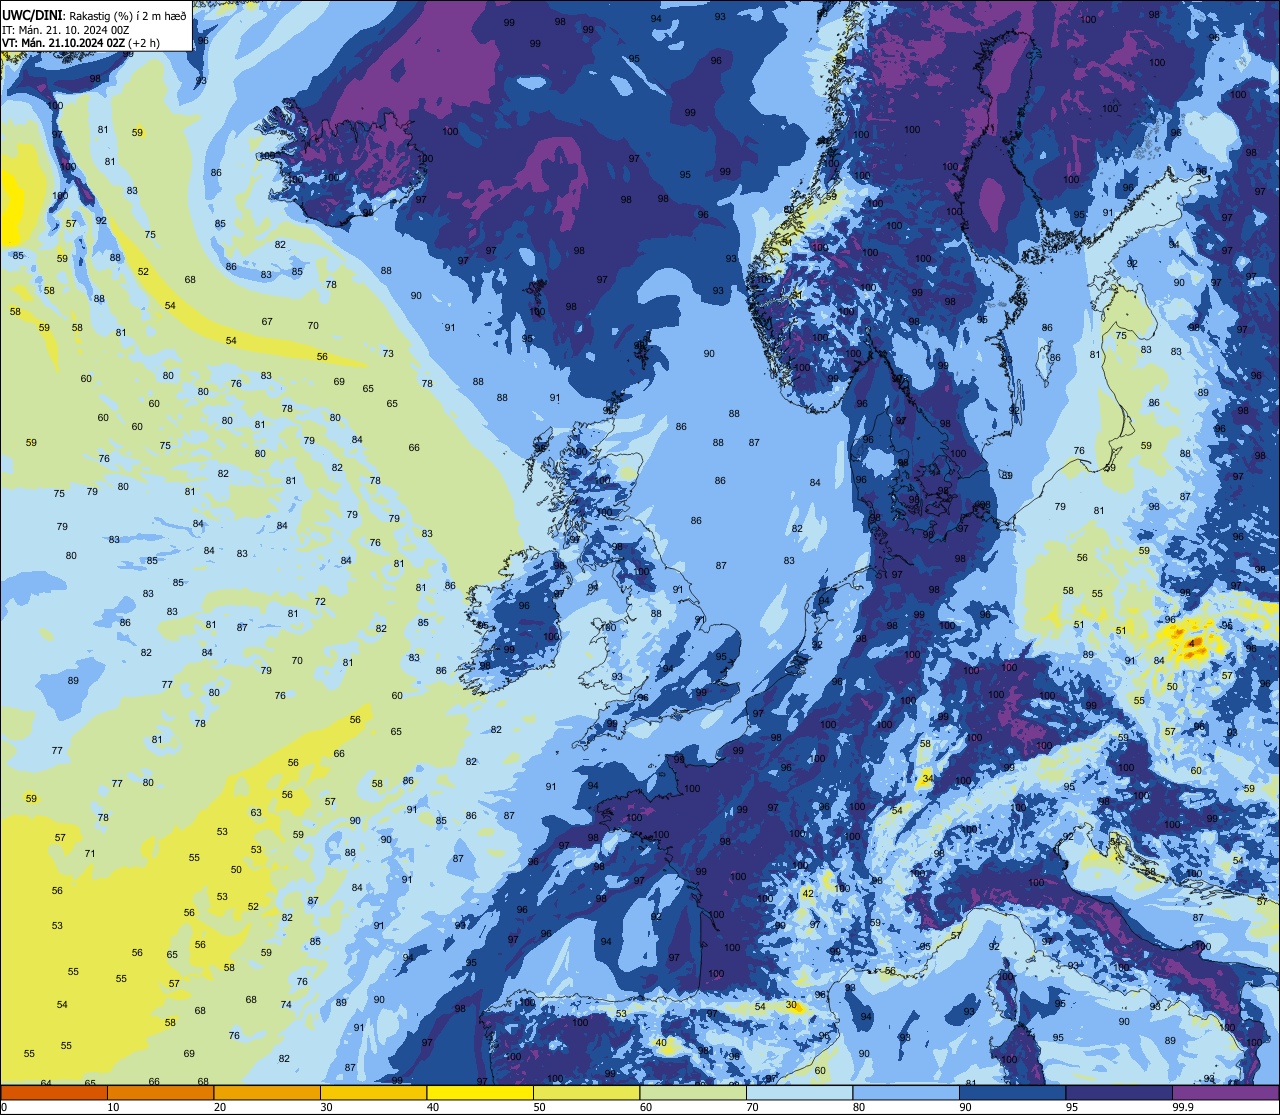Image resolution: width=1280 pixels, height=1115 pixels.
Task: Select the map value "72" west of Ireland
Action: (320, 602)
